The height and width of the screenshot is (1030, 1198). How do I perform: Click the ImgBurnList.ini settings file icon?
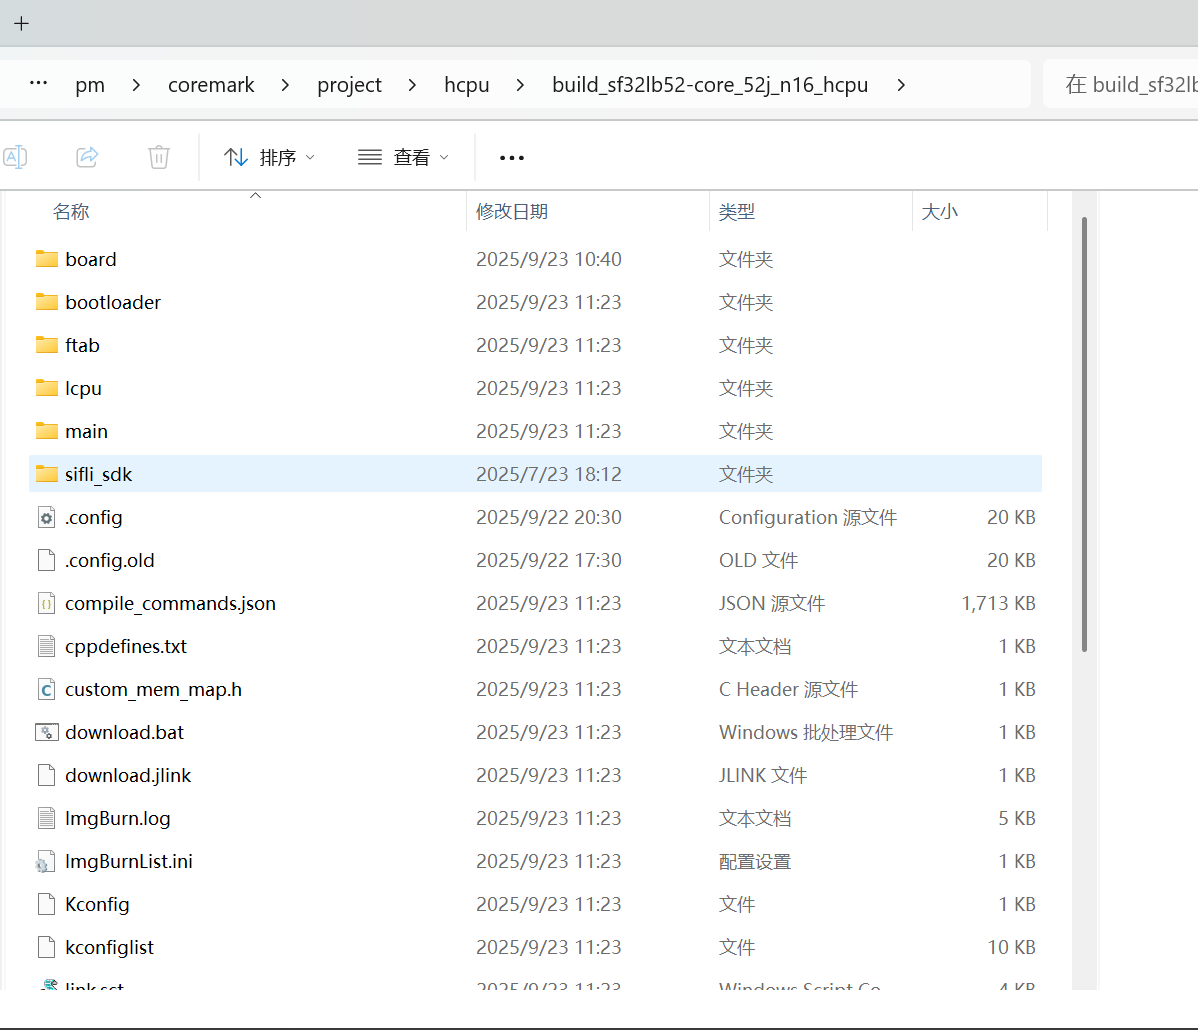[46, 861]
